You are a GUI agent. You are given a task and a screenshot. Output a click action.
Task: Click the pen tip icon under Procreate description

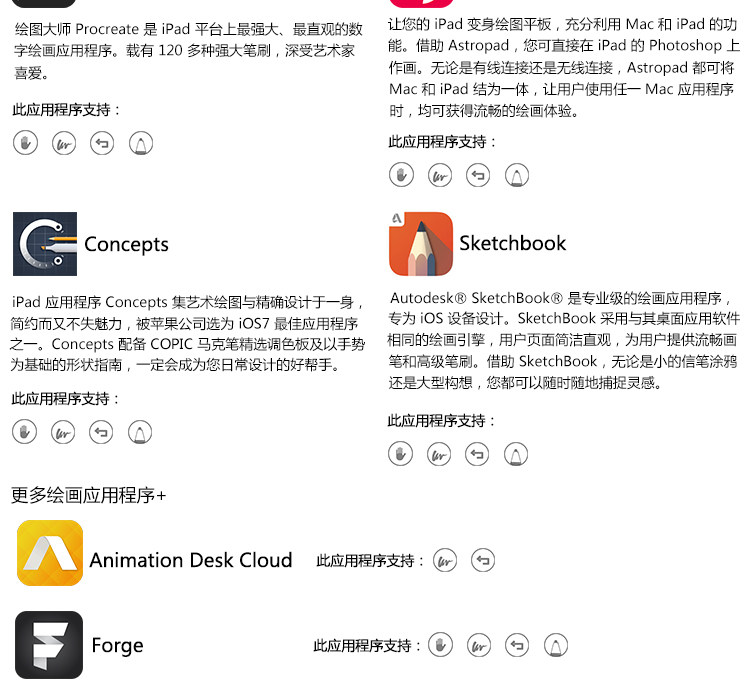(141, 143)
